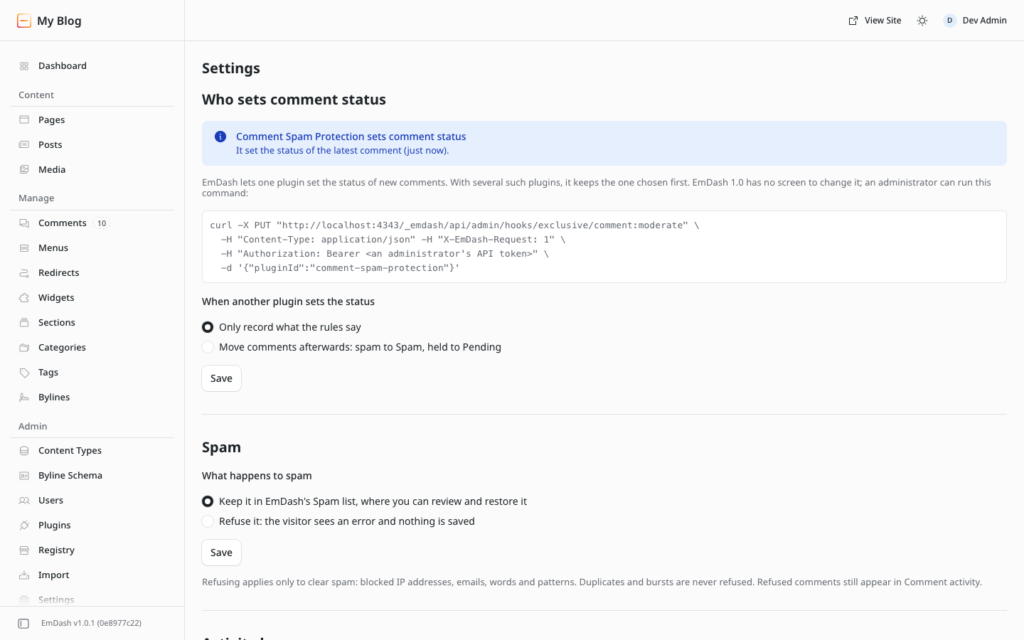Open the Registry menu item

pyautogui.click(x=92, y=550)
